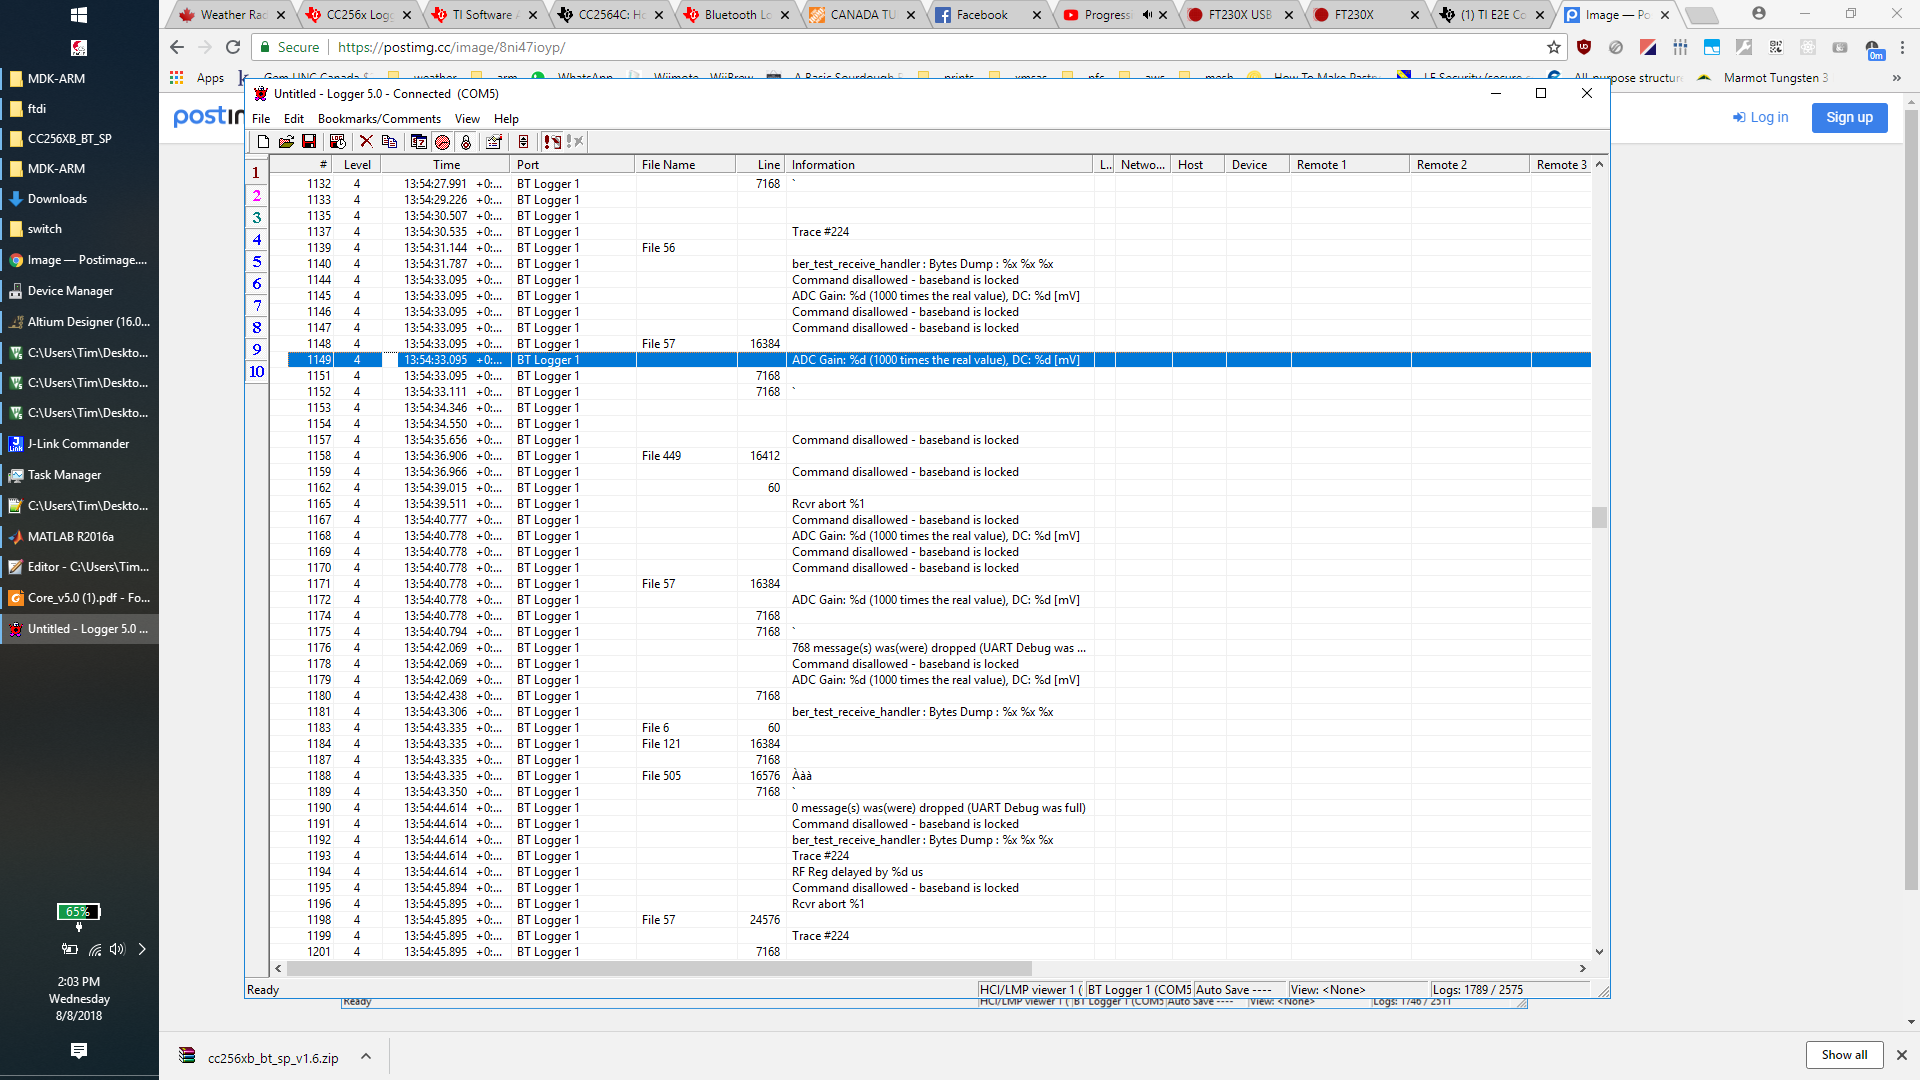Click the auto-save LOG timer icon
Viewport: 1920px width, 1080px height.
pos(337,142)
